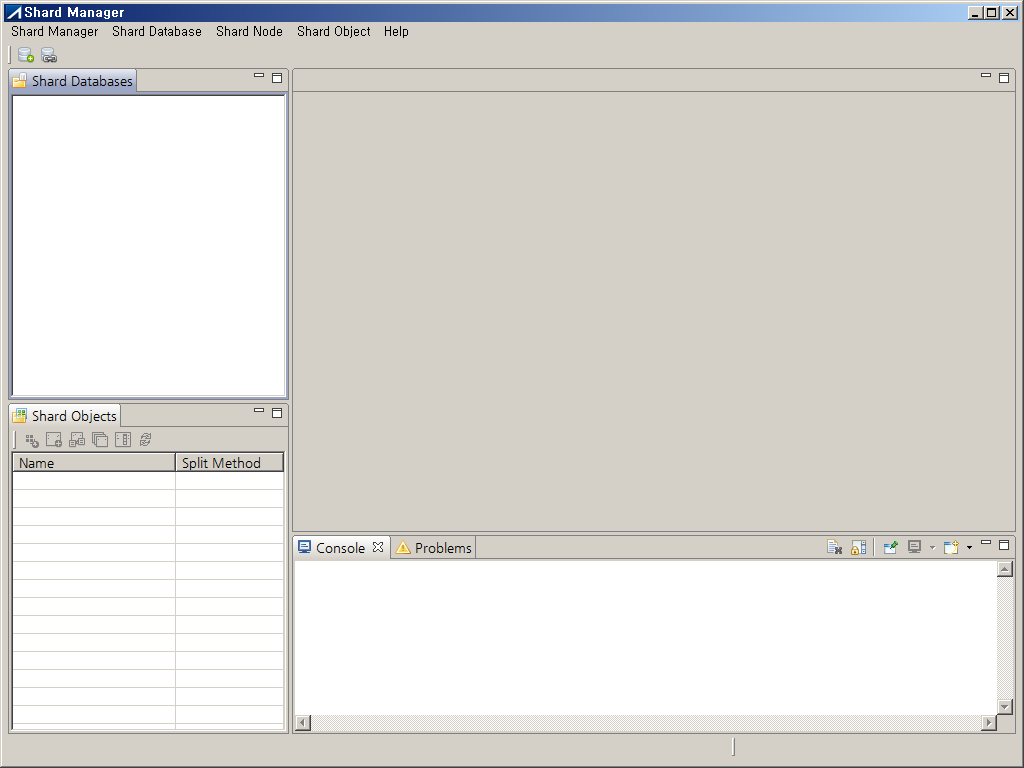Click the first add-object icon in Shard Objects toolbar
The width and height of the screenshot is (1024, 768).
[x=32, y=439]
